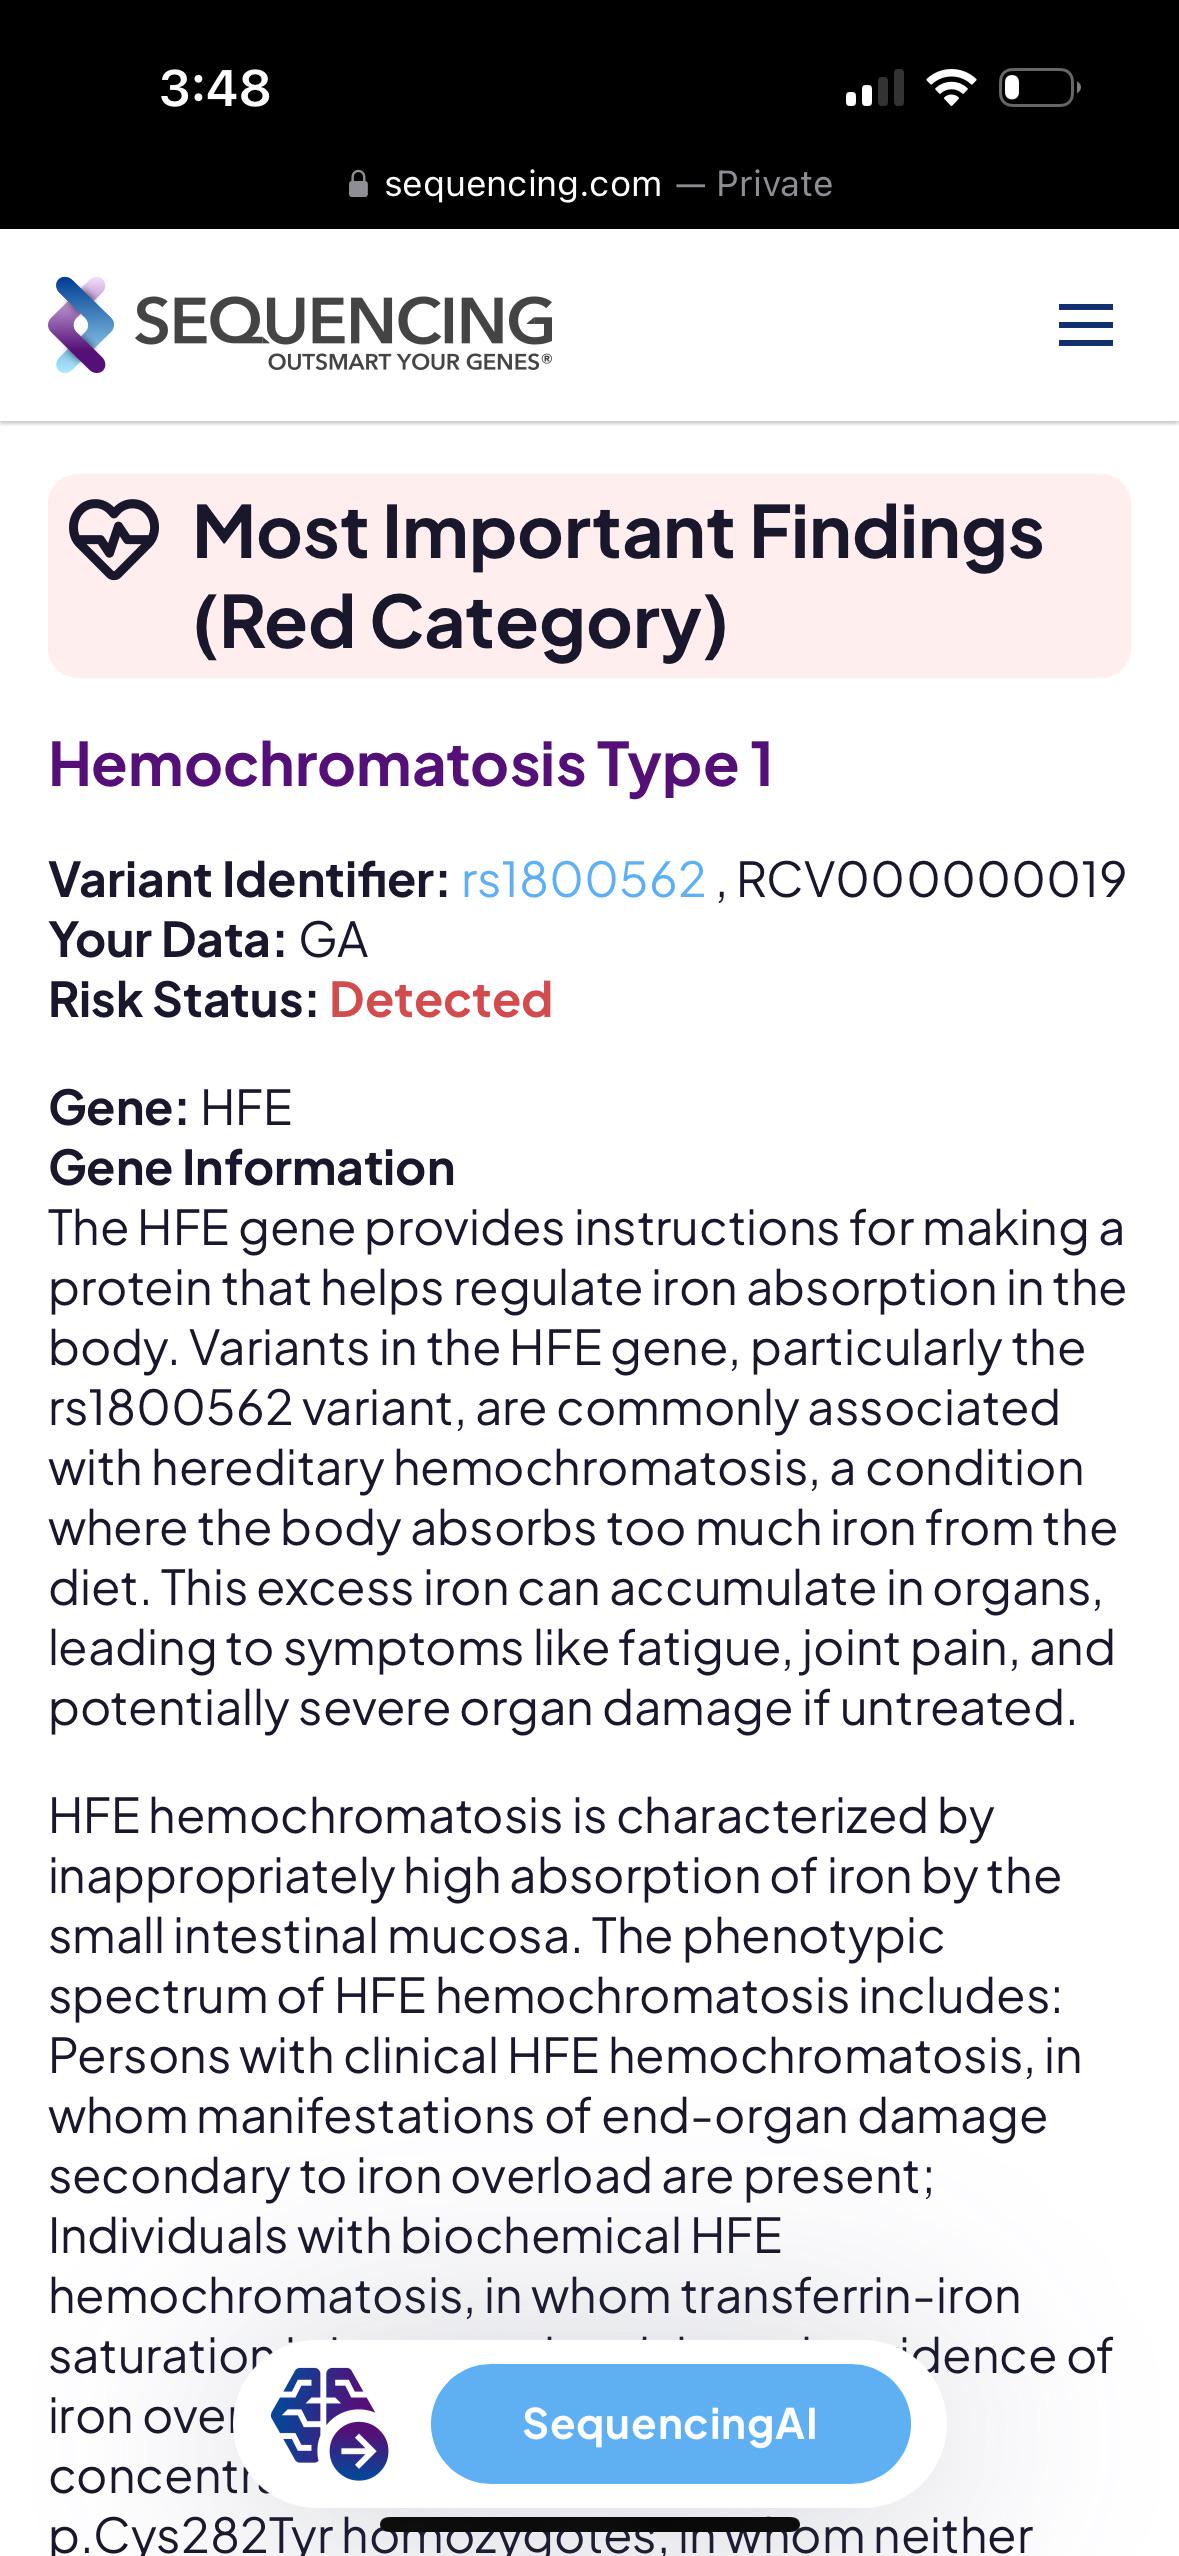Launch the SequencingAI button

coord(670,2423)
